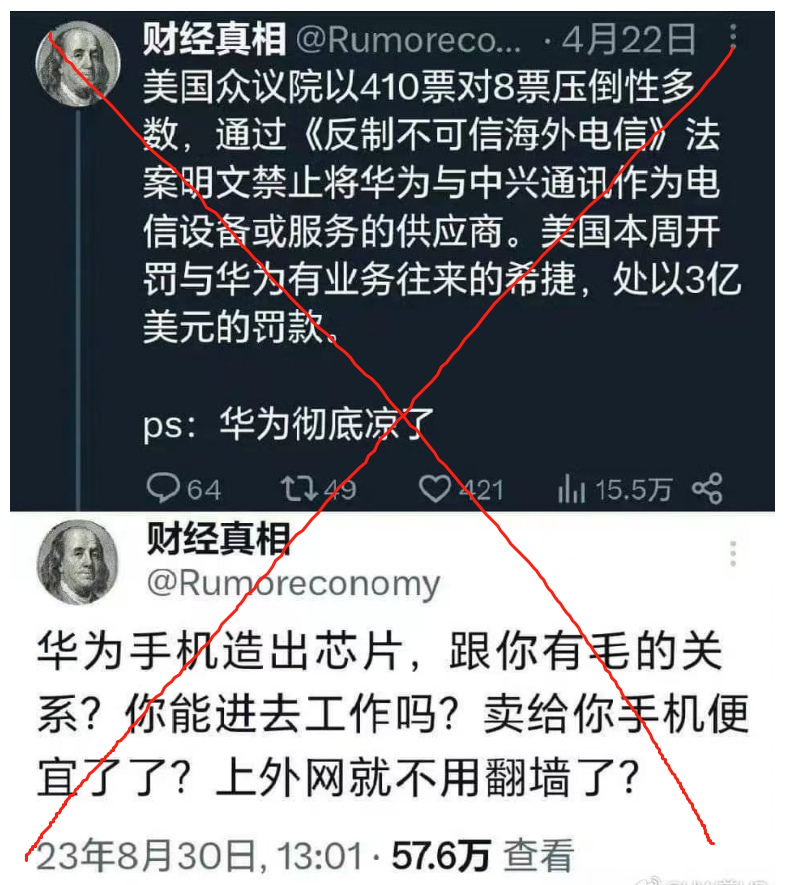Open 4月22日 tweet date

point(629,40)
